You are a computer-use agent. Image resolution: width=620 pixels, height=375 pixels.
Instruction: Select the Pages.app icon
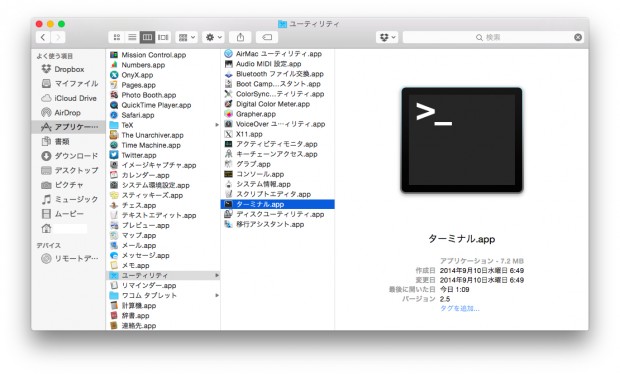(x=114, y=85)
